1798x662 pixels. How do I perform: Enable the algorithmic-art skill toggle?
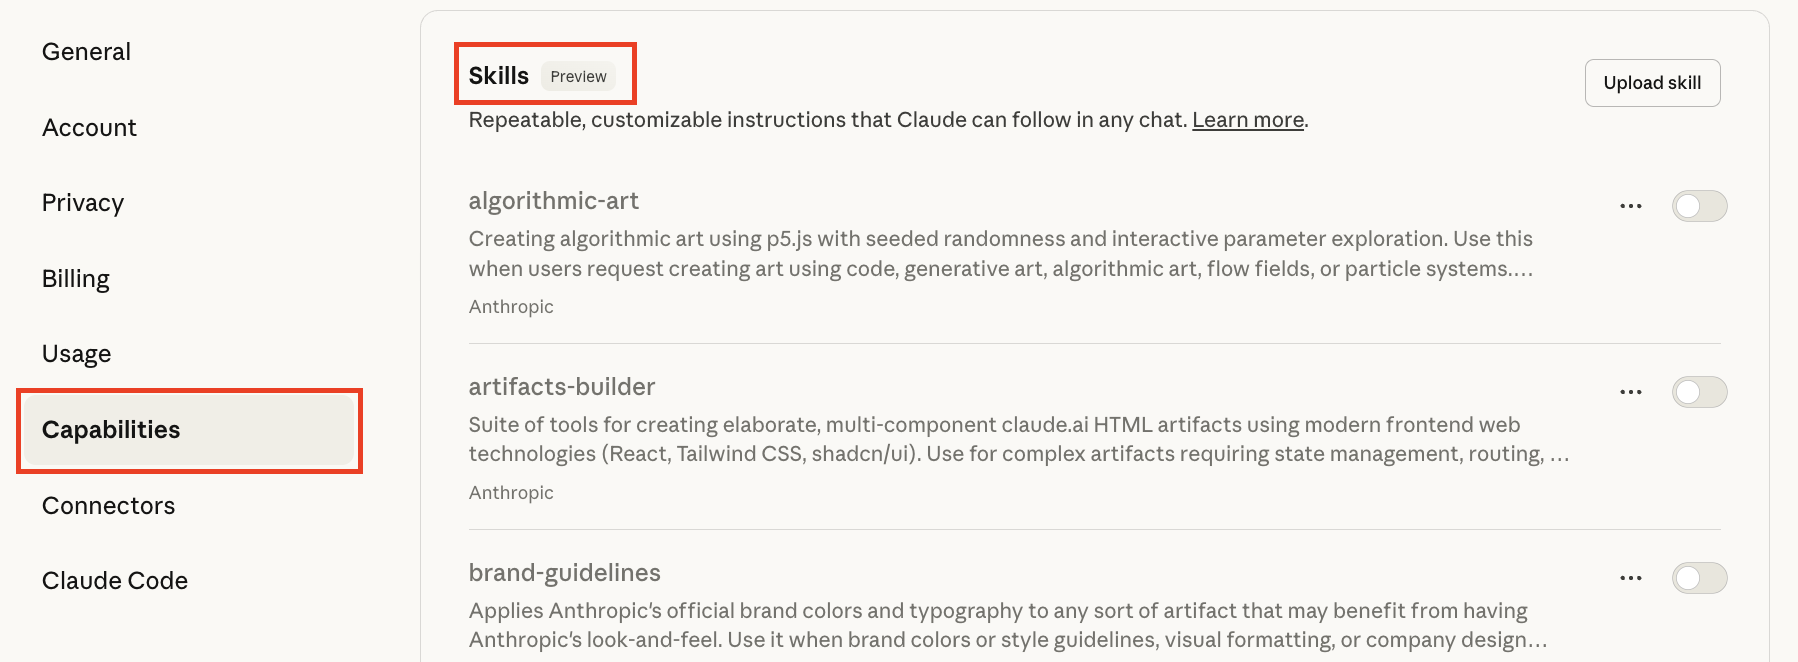1699,206
